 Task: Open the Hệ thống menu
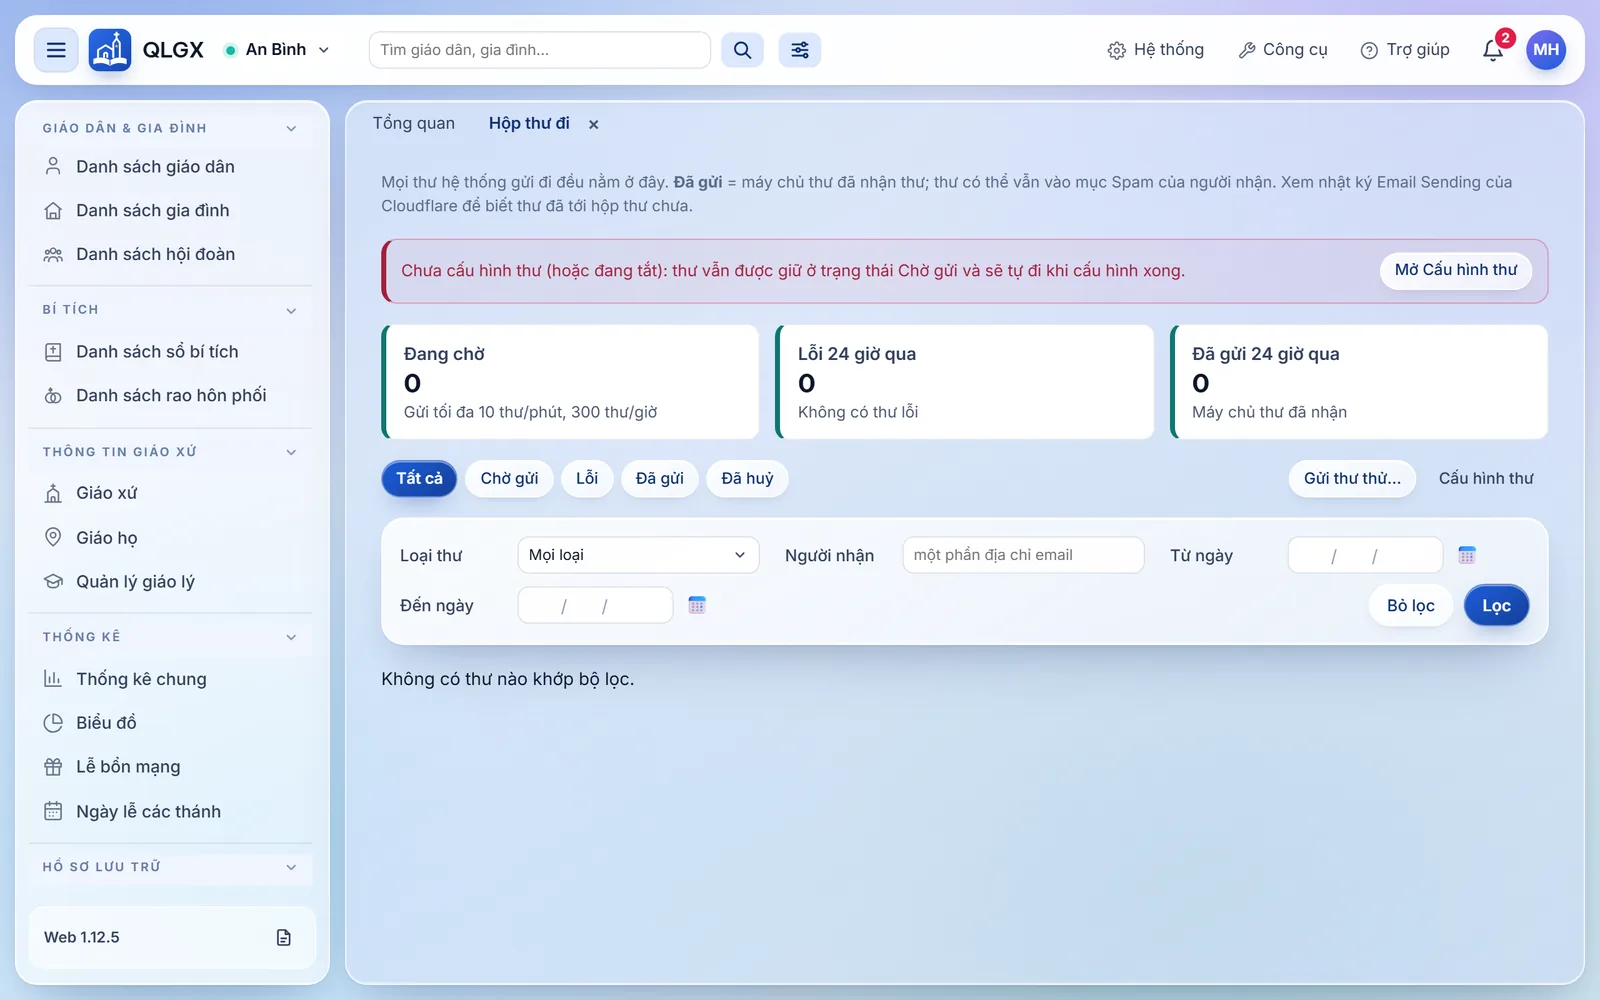pyautogui.click(x=1156, y=50)
